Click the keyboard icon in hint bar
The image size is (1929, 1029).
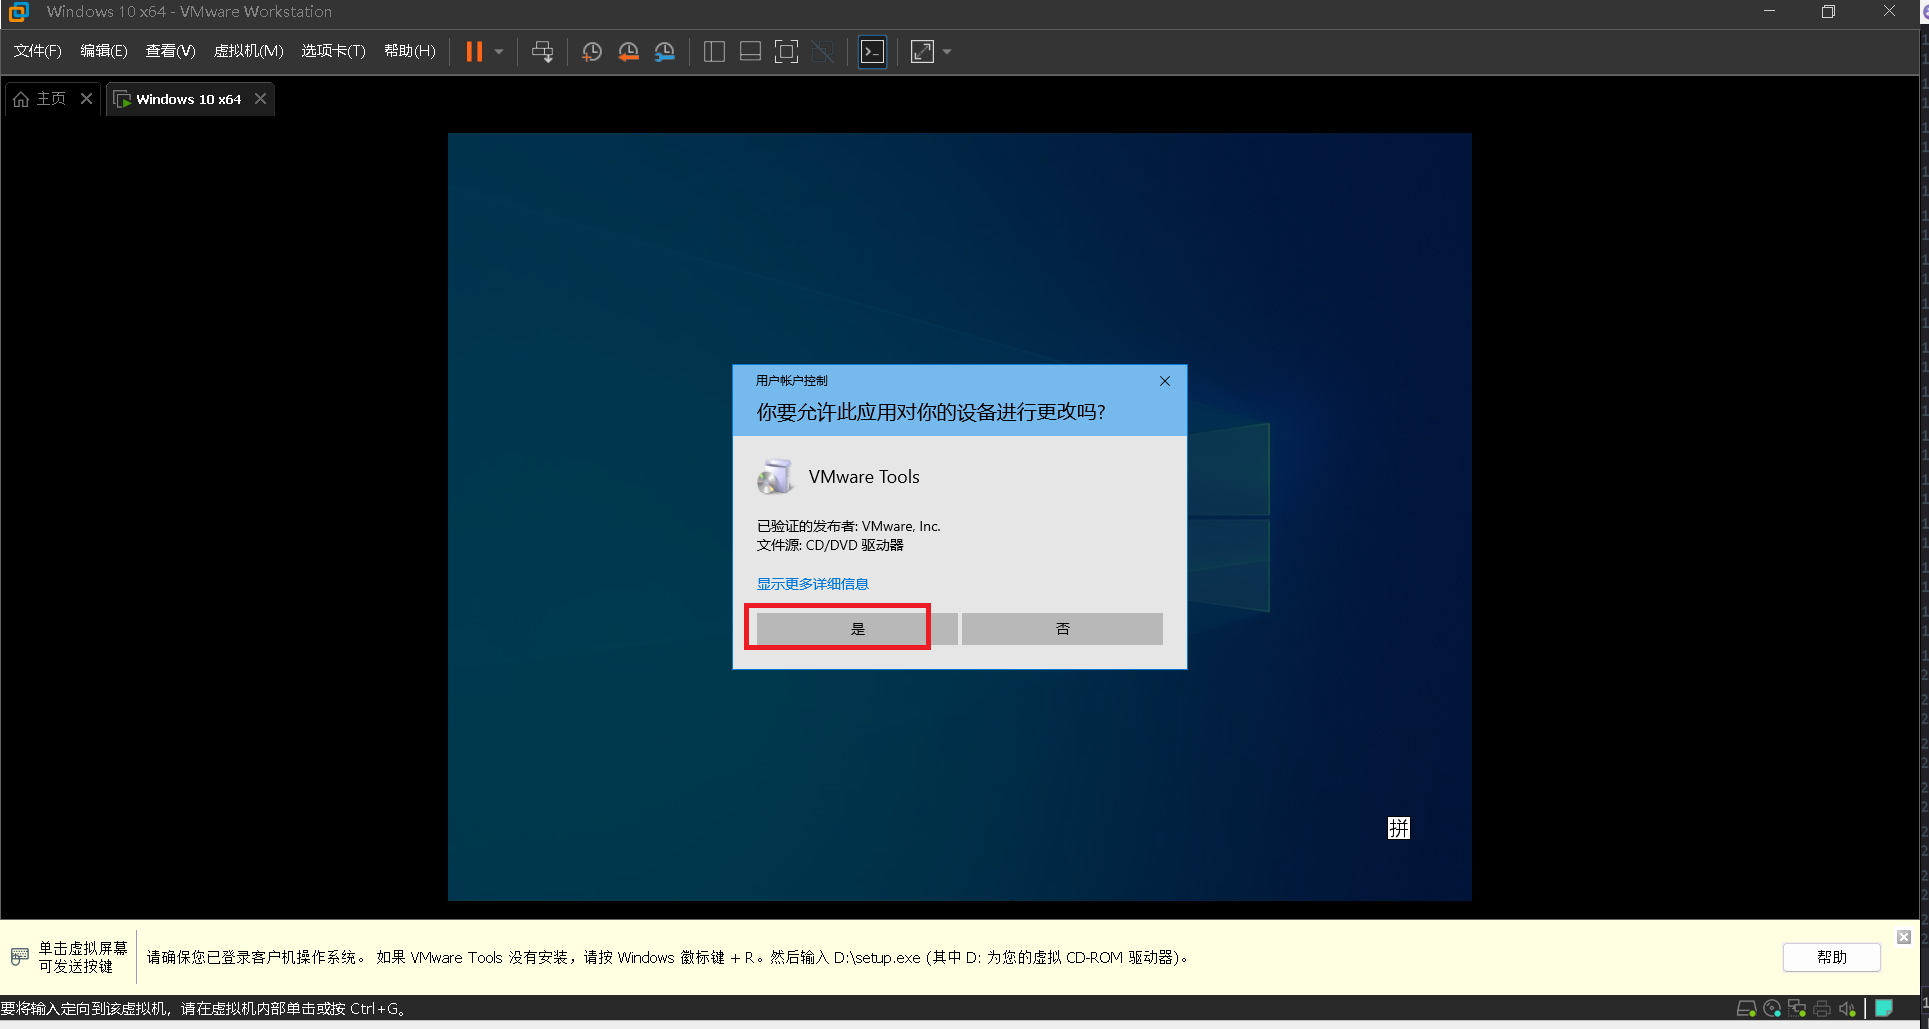point(19,957)
